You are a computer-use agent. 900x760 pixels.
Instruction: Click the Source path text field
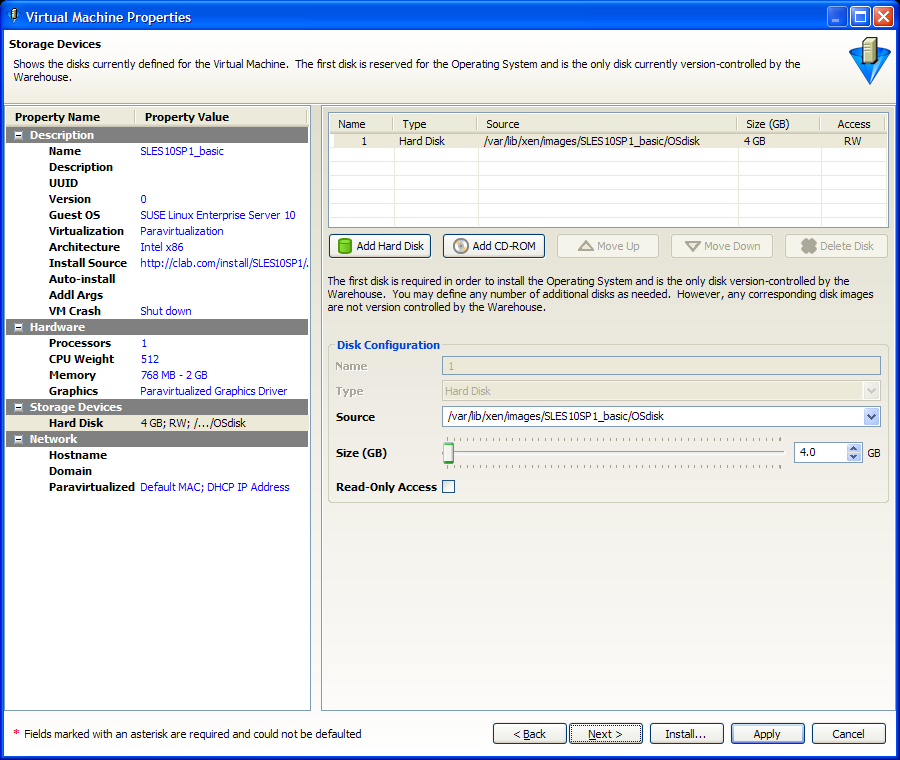pyautogui.click(x=653, y=417)
